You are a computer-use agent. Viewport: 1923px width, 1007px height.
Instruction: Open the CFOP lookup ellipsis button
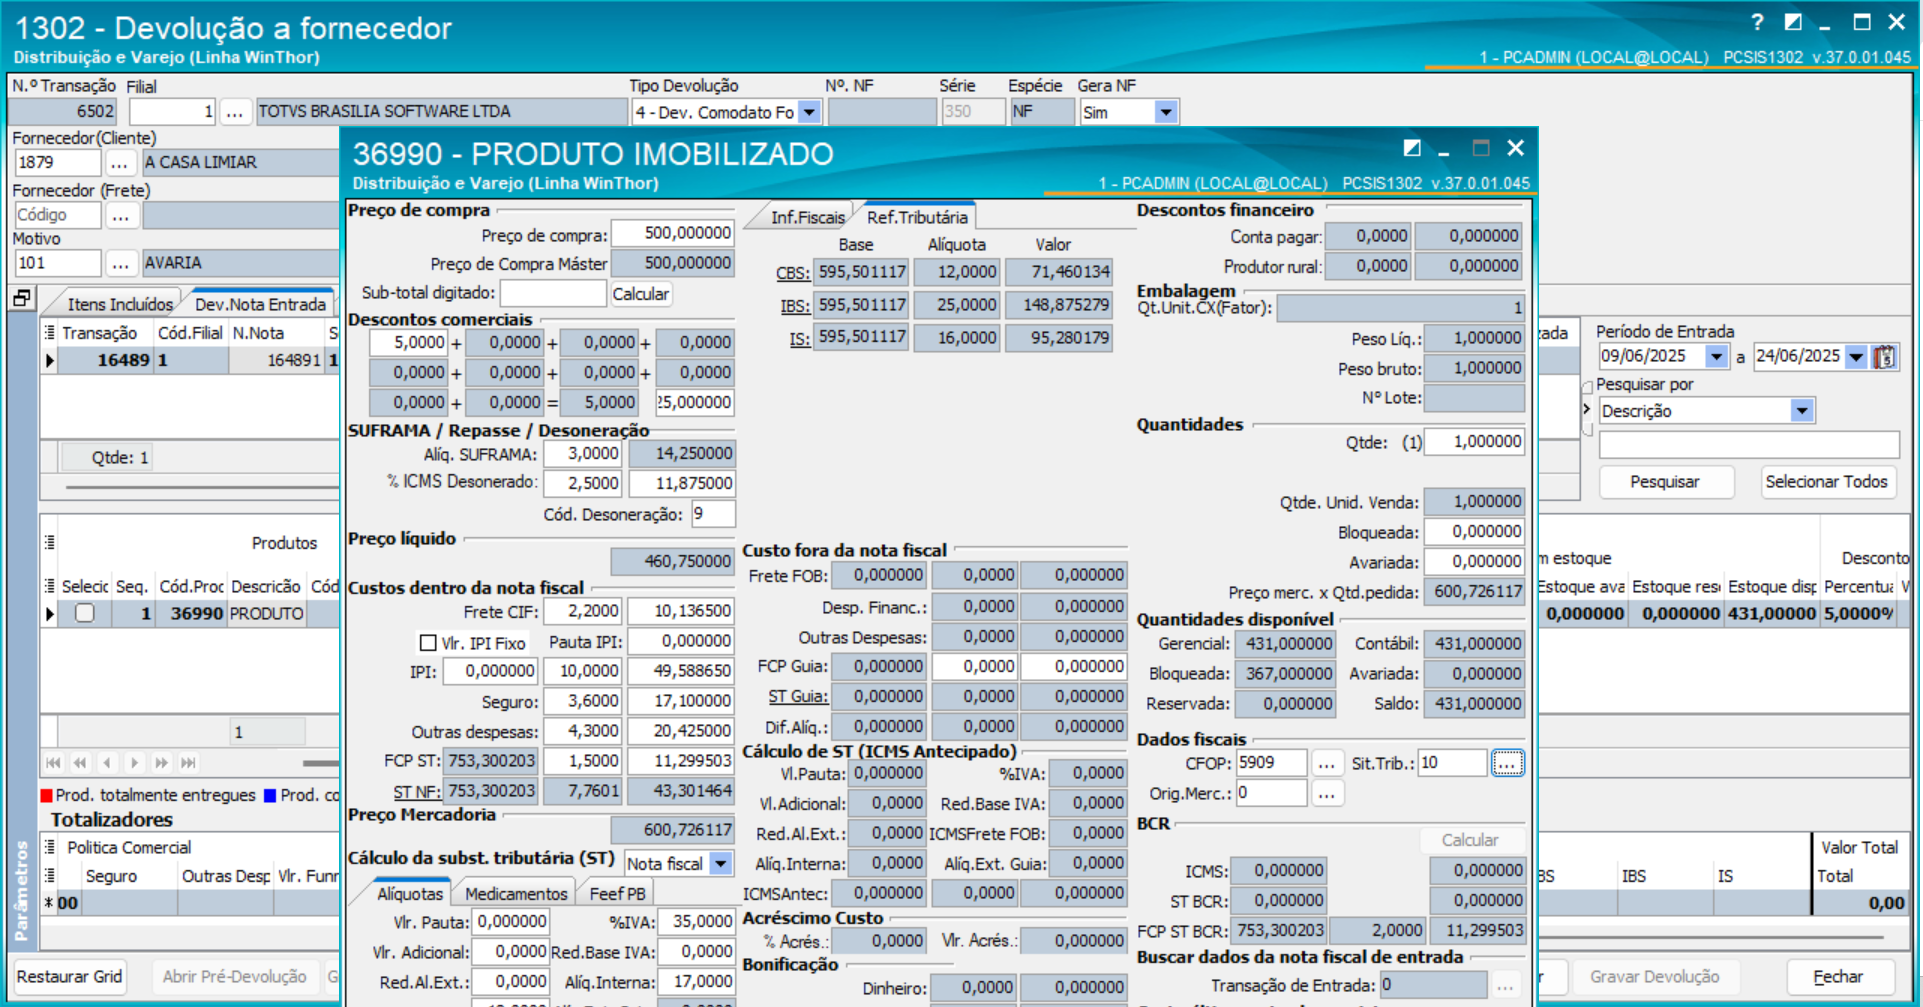pos(1327,764)
